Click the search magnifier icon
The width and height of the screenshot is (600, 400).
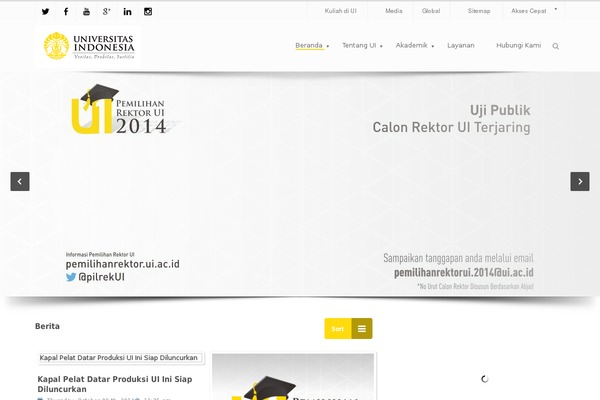pos(556,46)
